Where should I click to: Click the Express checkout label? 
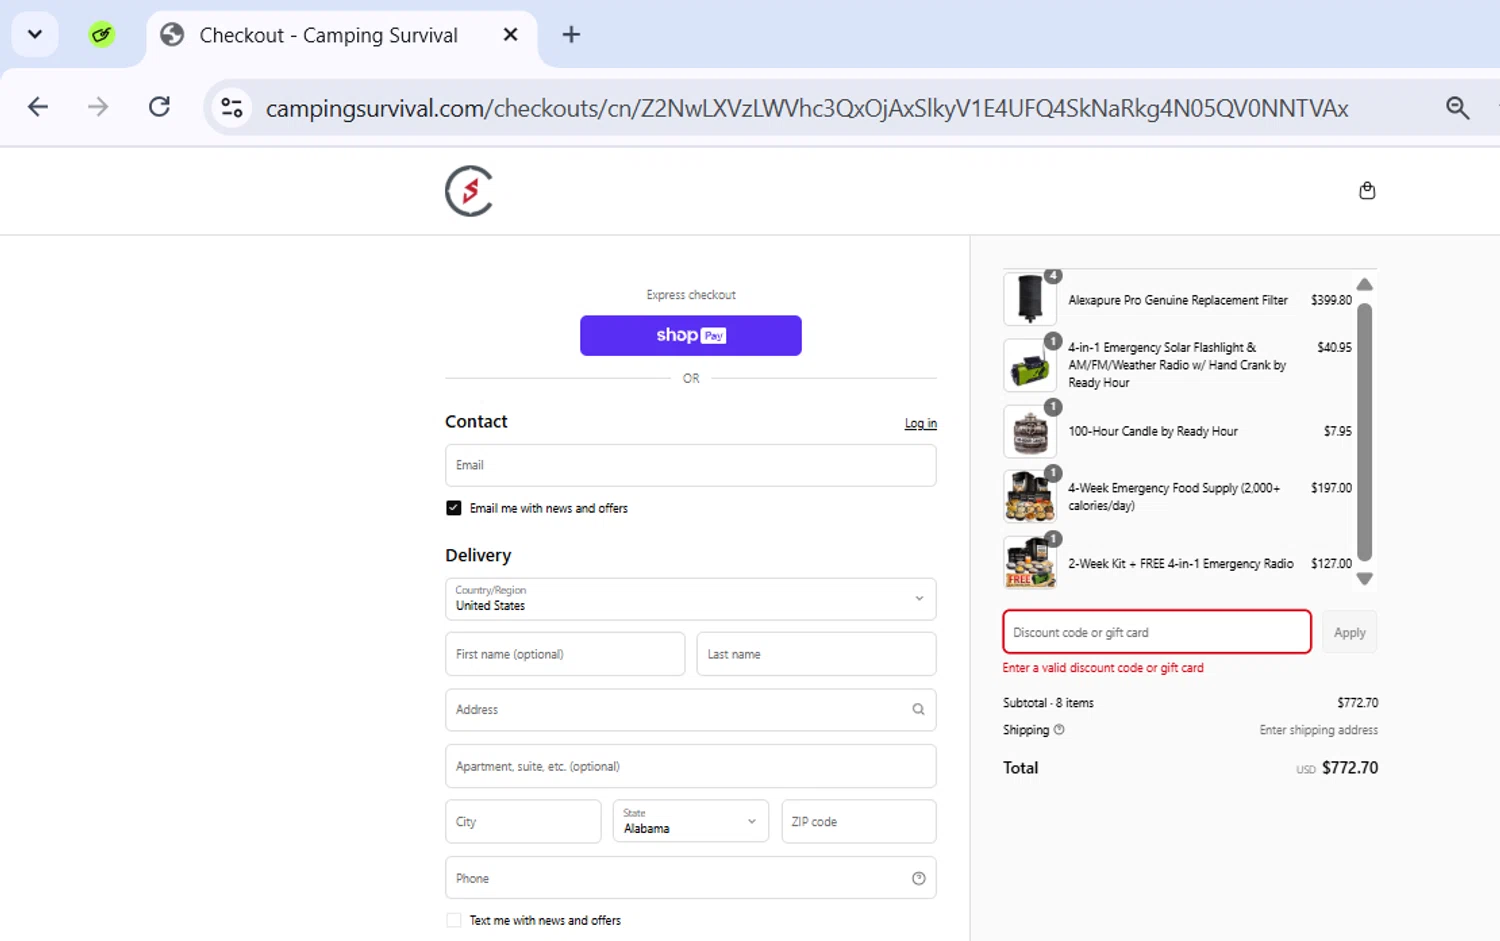point(691,295)
